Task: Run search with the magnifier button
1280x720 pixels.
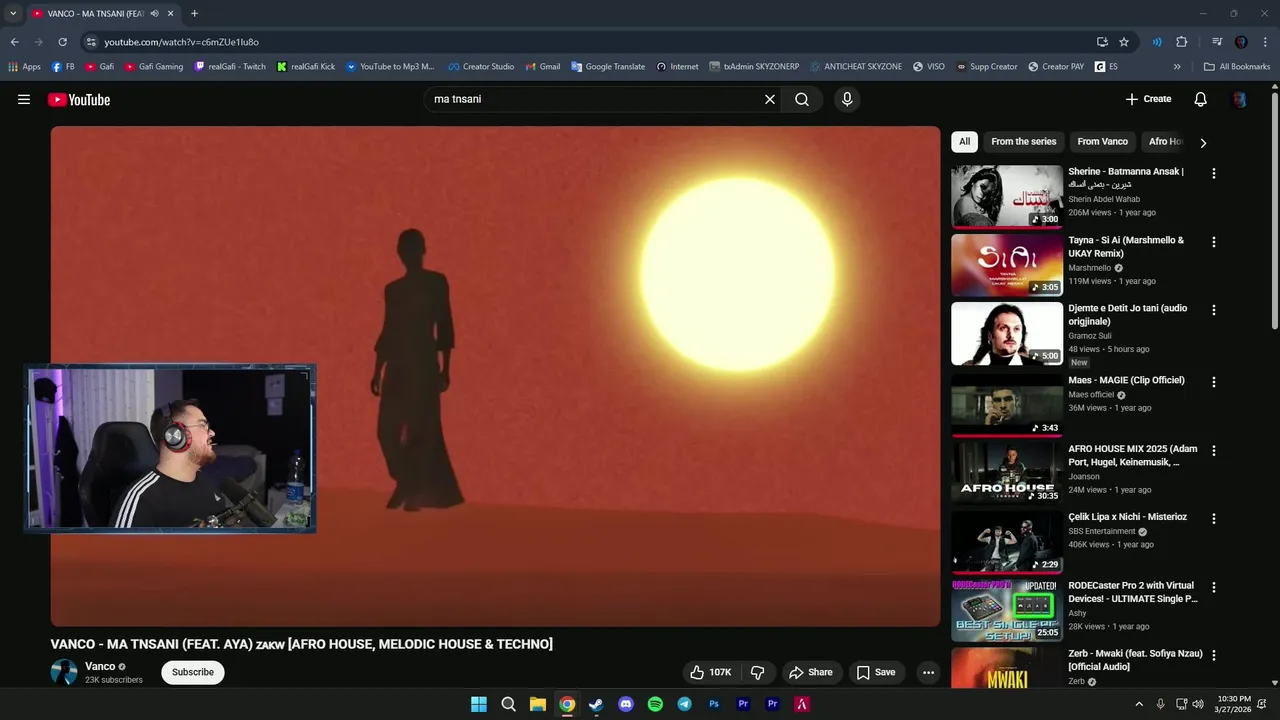Action: (802, 99)
